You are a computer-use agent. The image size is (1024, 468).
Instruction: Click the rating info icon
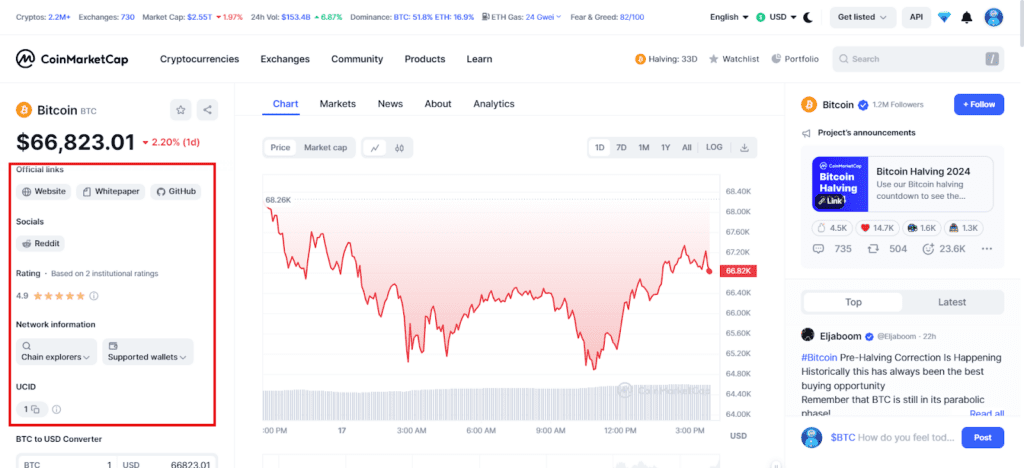[93, 296]
